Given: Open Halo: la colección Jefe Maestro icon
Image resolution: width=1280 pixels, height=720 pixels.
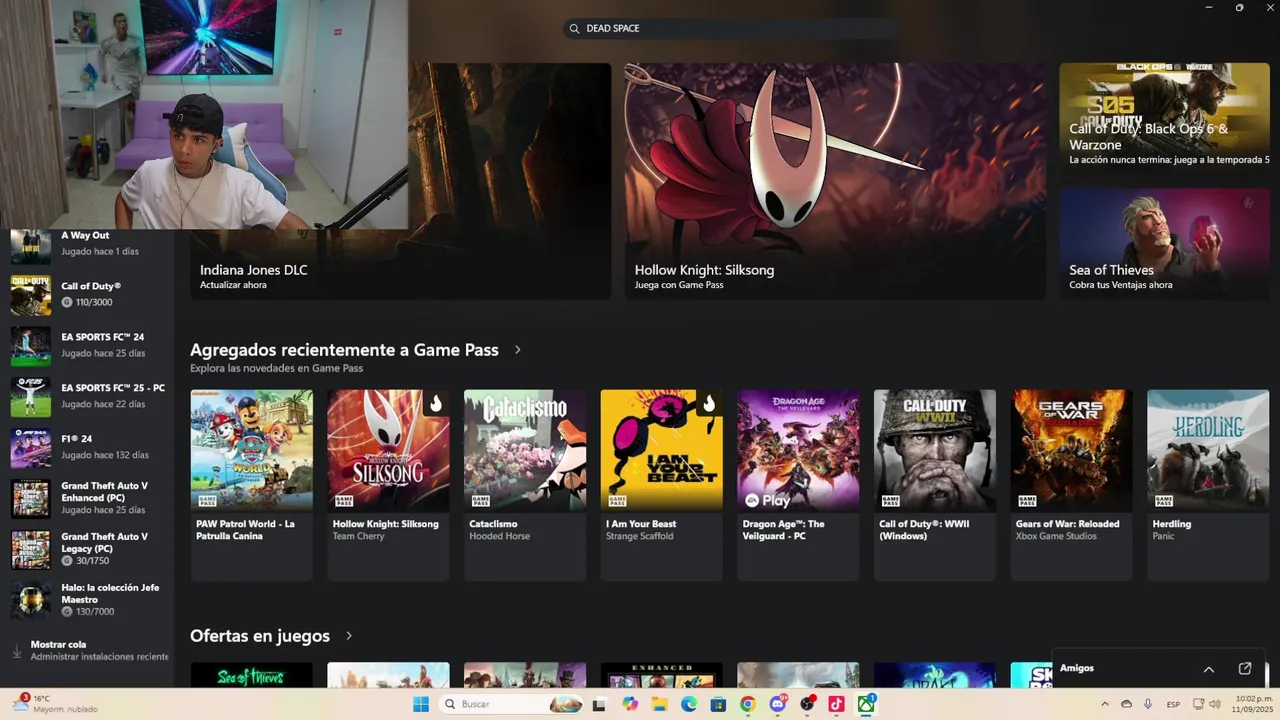Looking at the screenshot, I should click(30, 600).
